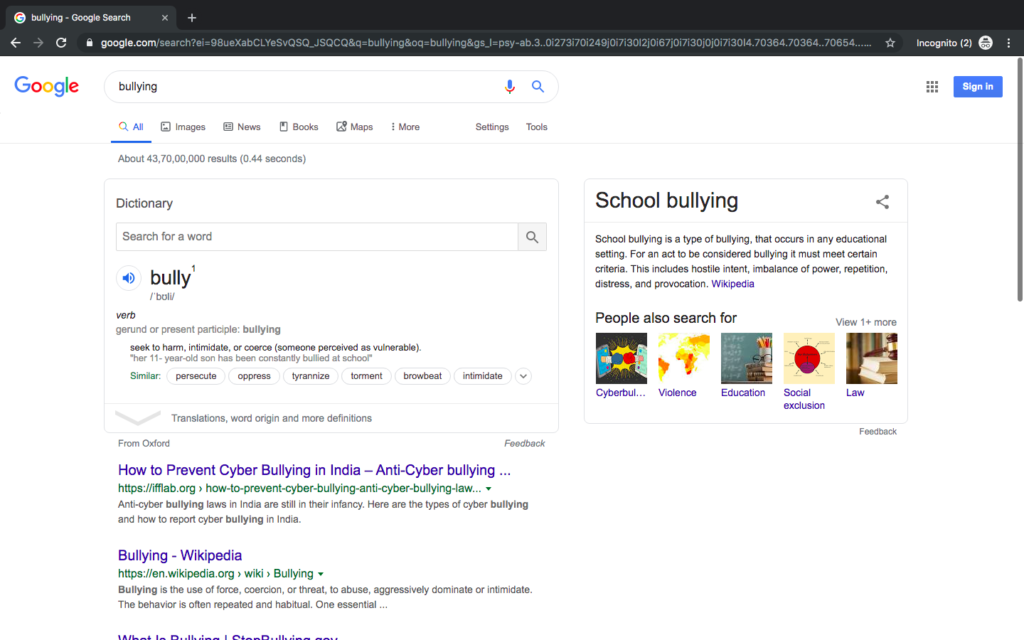Click the From Oxford source text
Viewport: 1024px width, 640px height.
144,443
